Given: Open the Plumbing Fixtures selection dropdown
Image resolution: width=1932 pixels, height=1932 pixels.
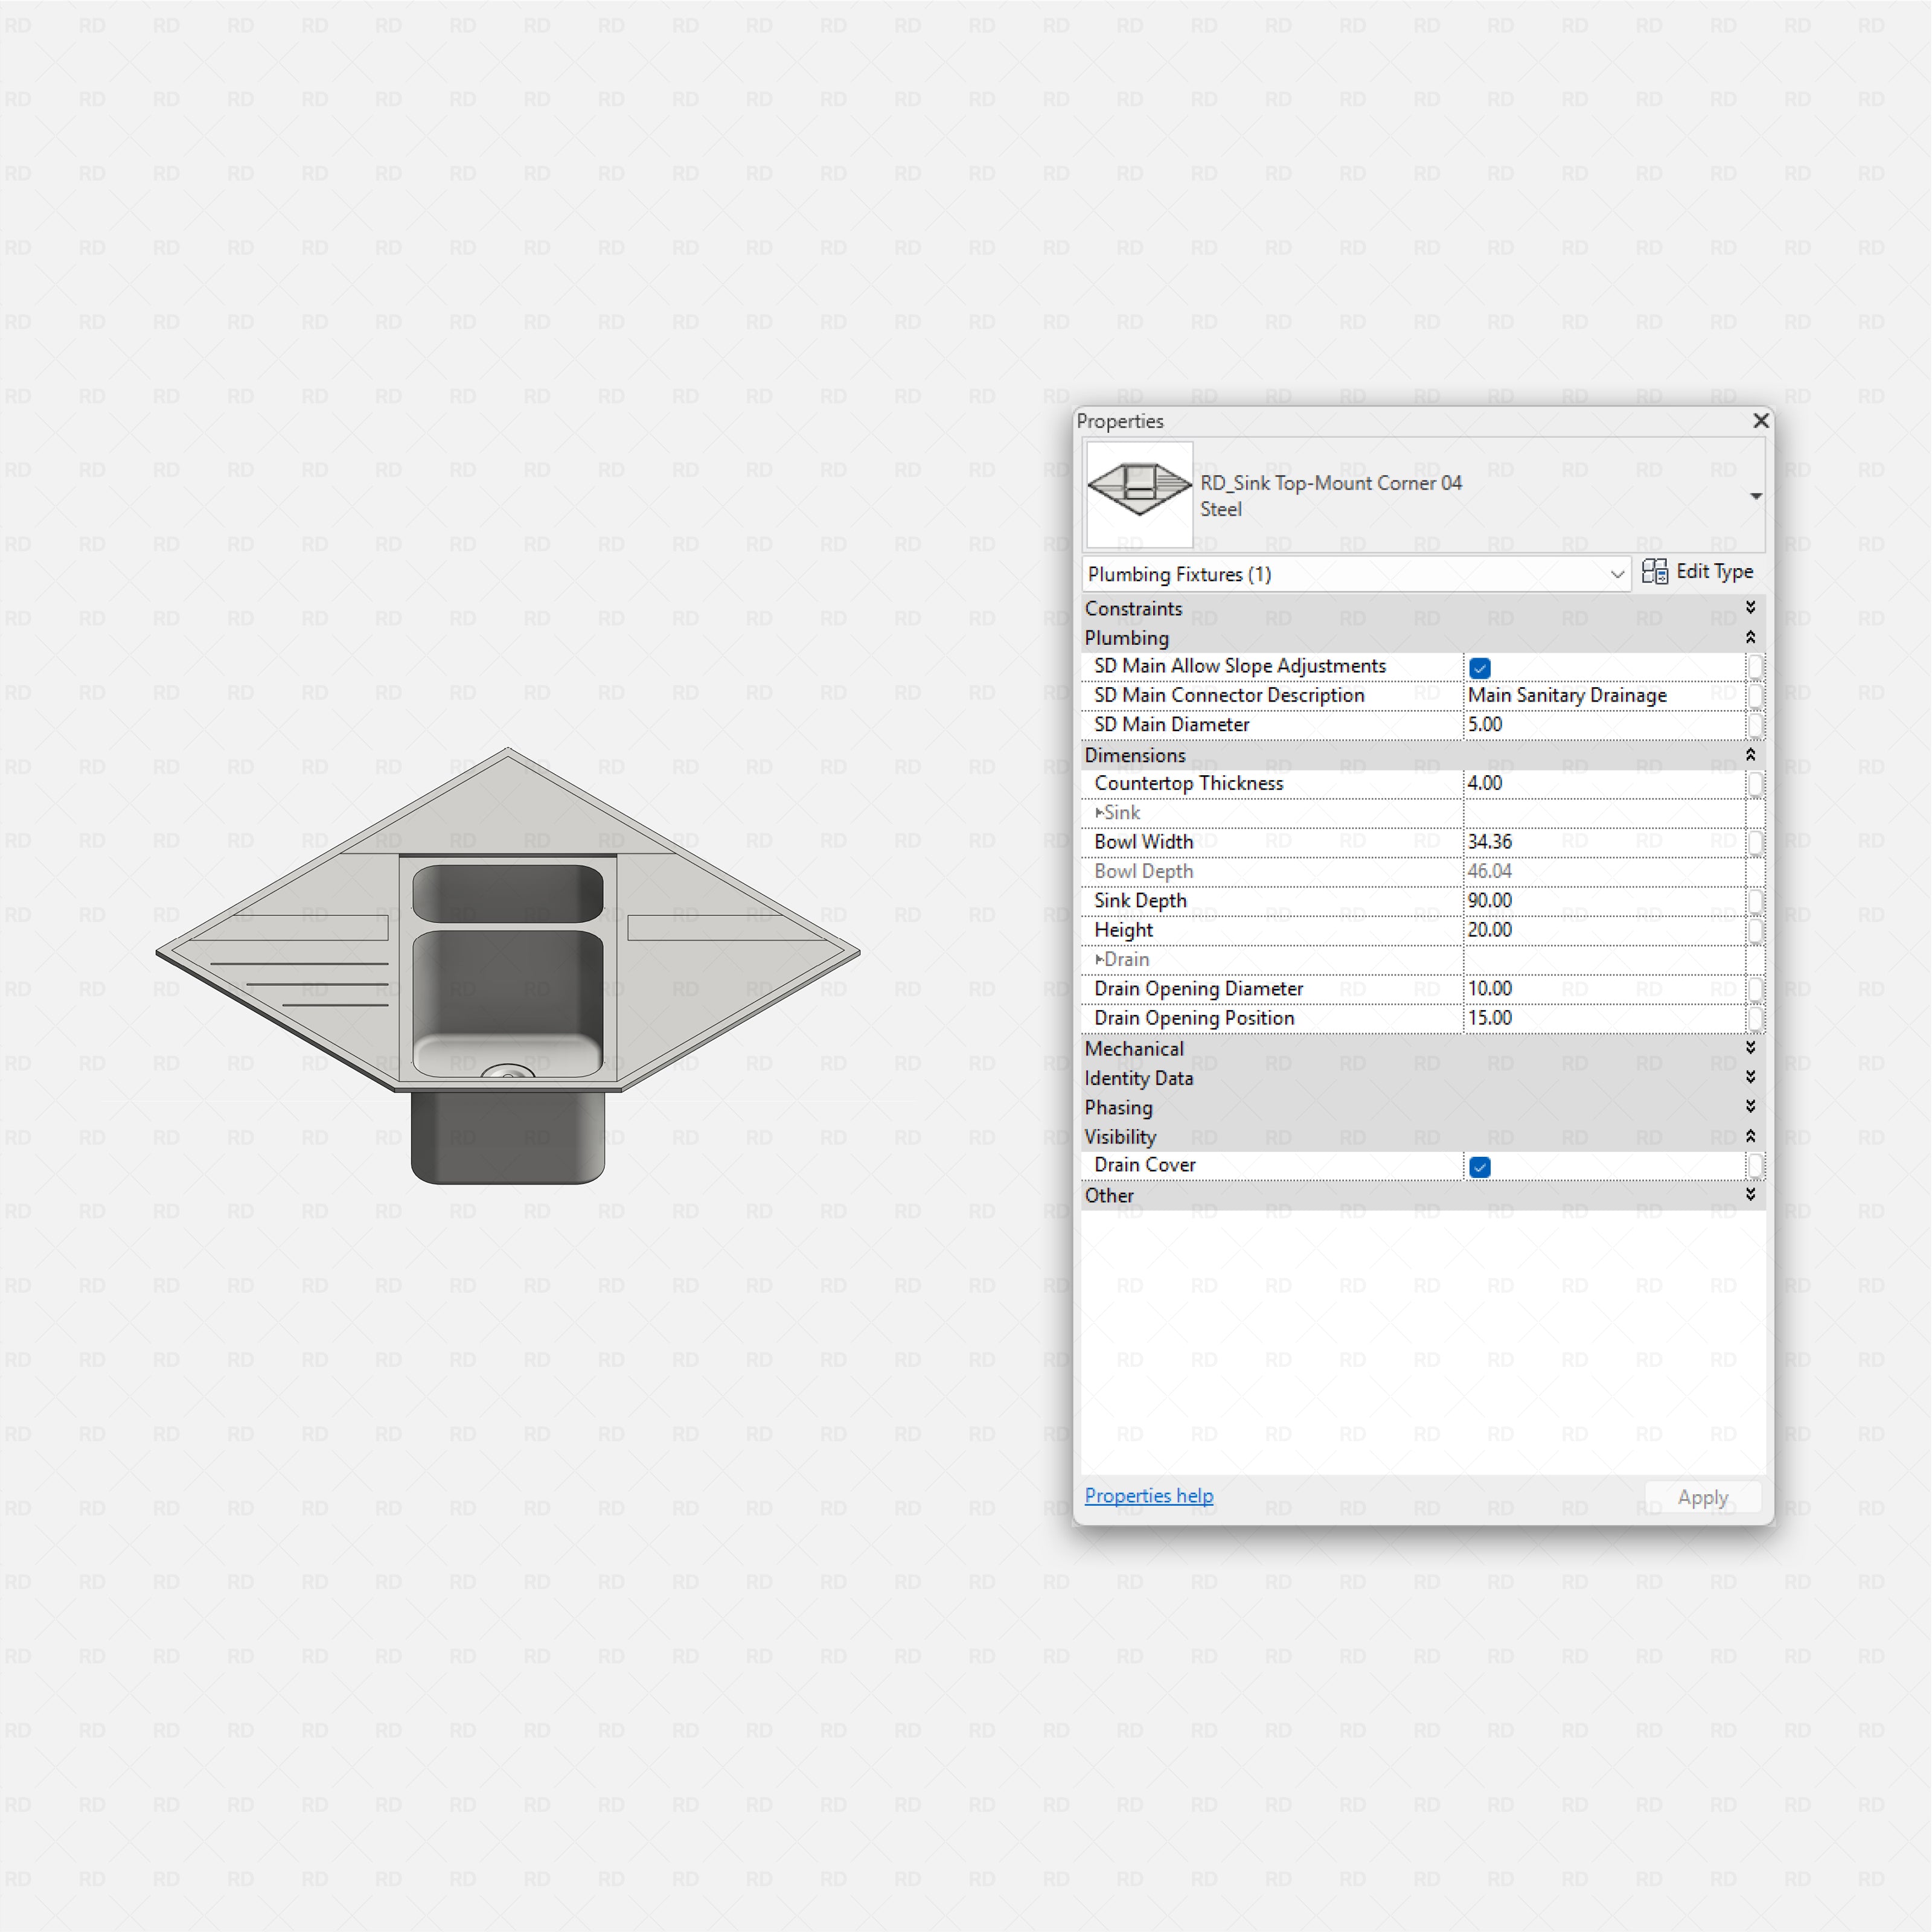Looking at the screenshot, I should tap(1617, 574).
